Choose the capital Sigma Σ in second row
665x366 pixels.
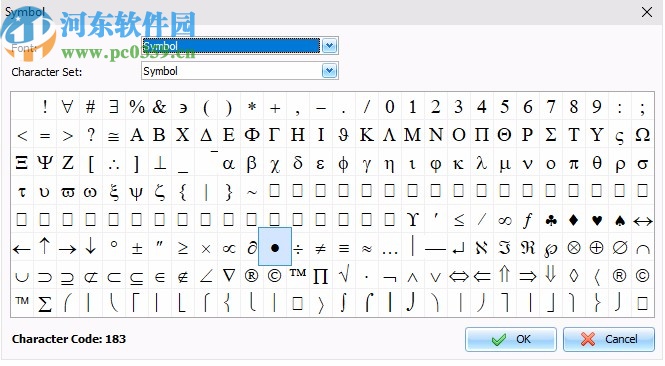point(550,136)
